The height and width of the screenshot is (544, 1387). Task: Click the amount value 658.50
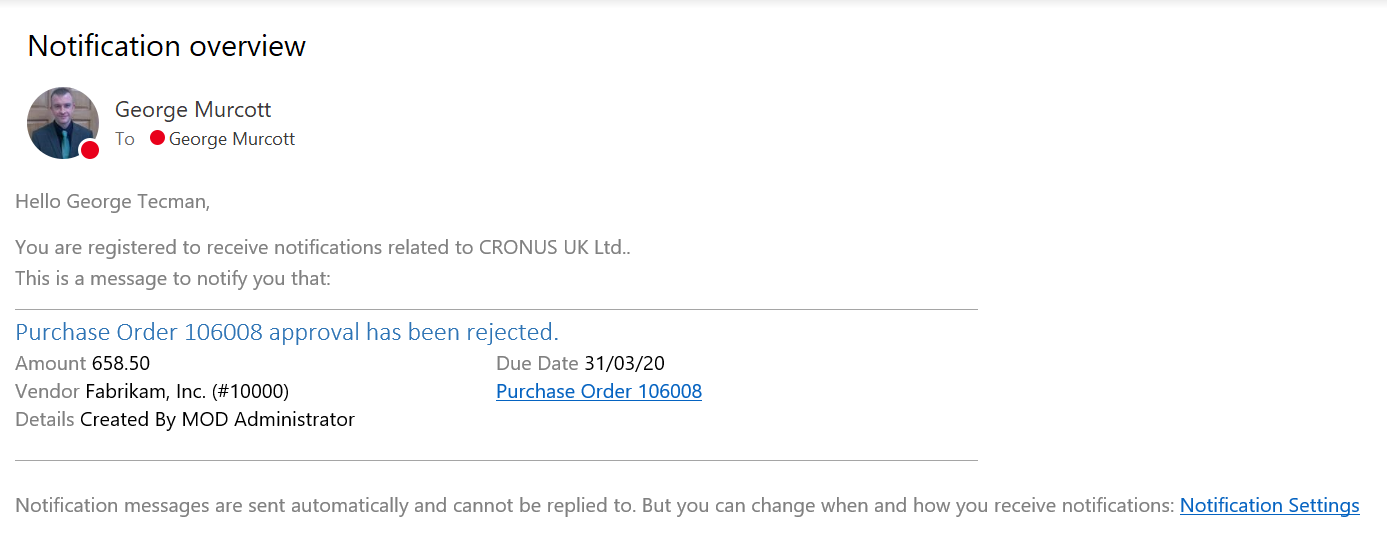click(x=121, y=363)
